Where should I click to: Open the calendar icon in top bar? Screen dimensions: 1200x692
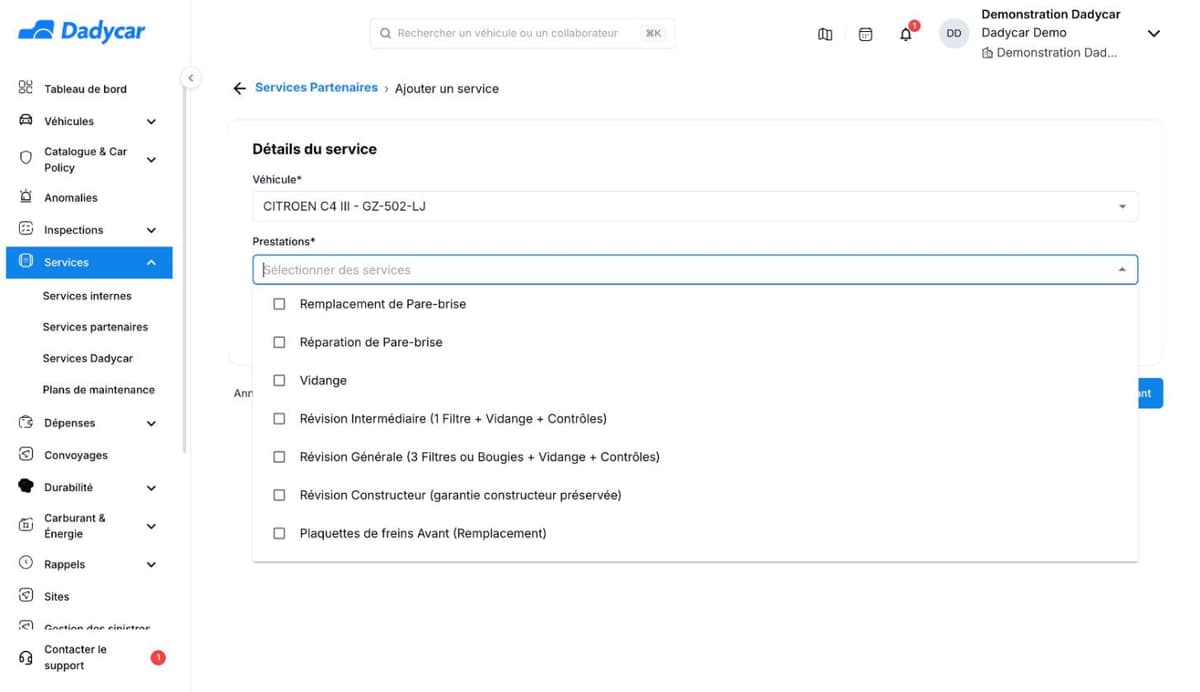[x=866, y=34]
